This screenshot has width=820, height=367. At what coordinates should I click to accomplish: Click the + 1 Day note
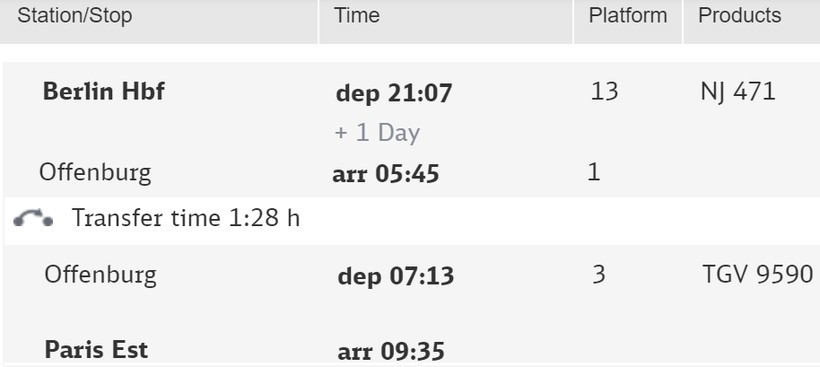(x=377, y=133)
